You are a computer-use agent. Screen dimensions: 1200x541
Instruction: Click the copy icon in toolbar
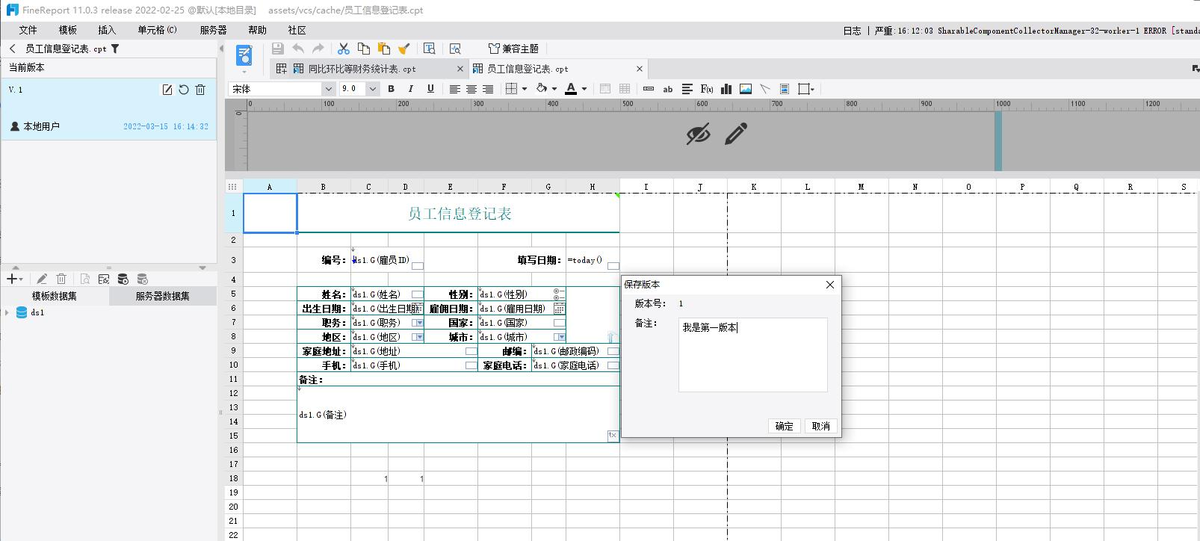(x=364, y=48)
